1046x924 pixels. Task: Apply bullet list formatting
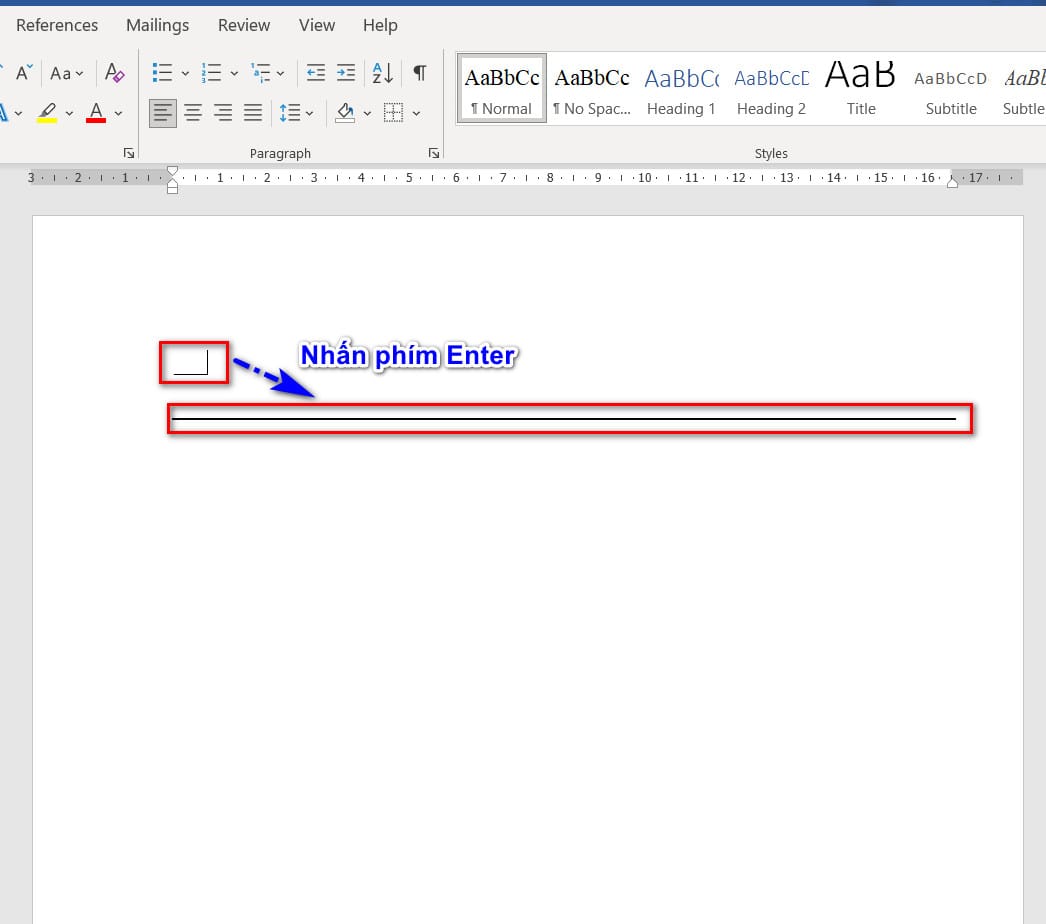[162, 73]
